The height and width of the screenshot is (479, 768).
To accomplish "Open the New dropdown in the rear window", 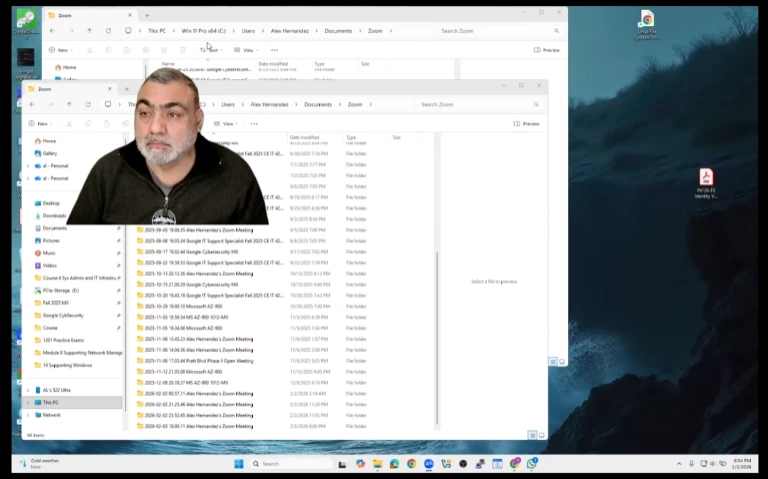I will coord(61,50).
